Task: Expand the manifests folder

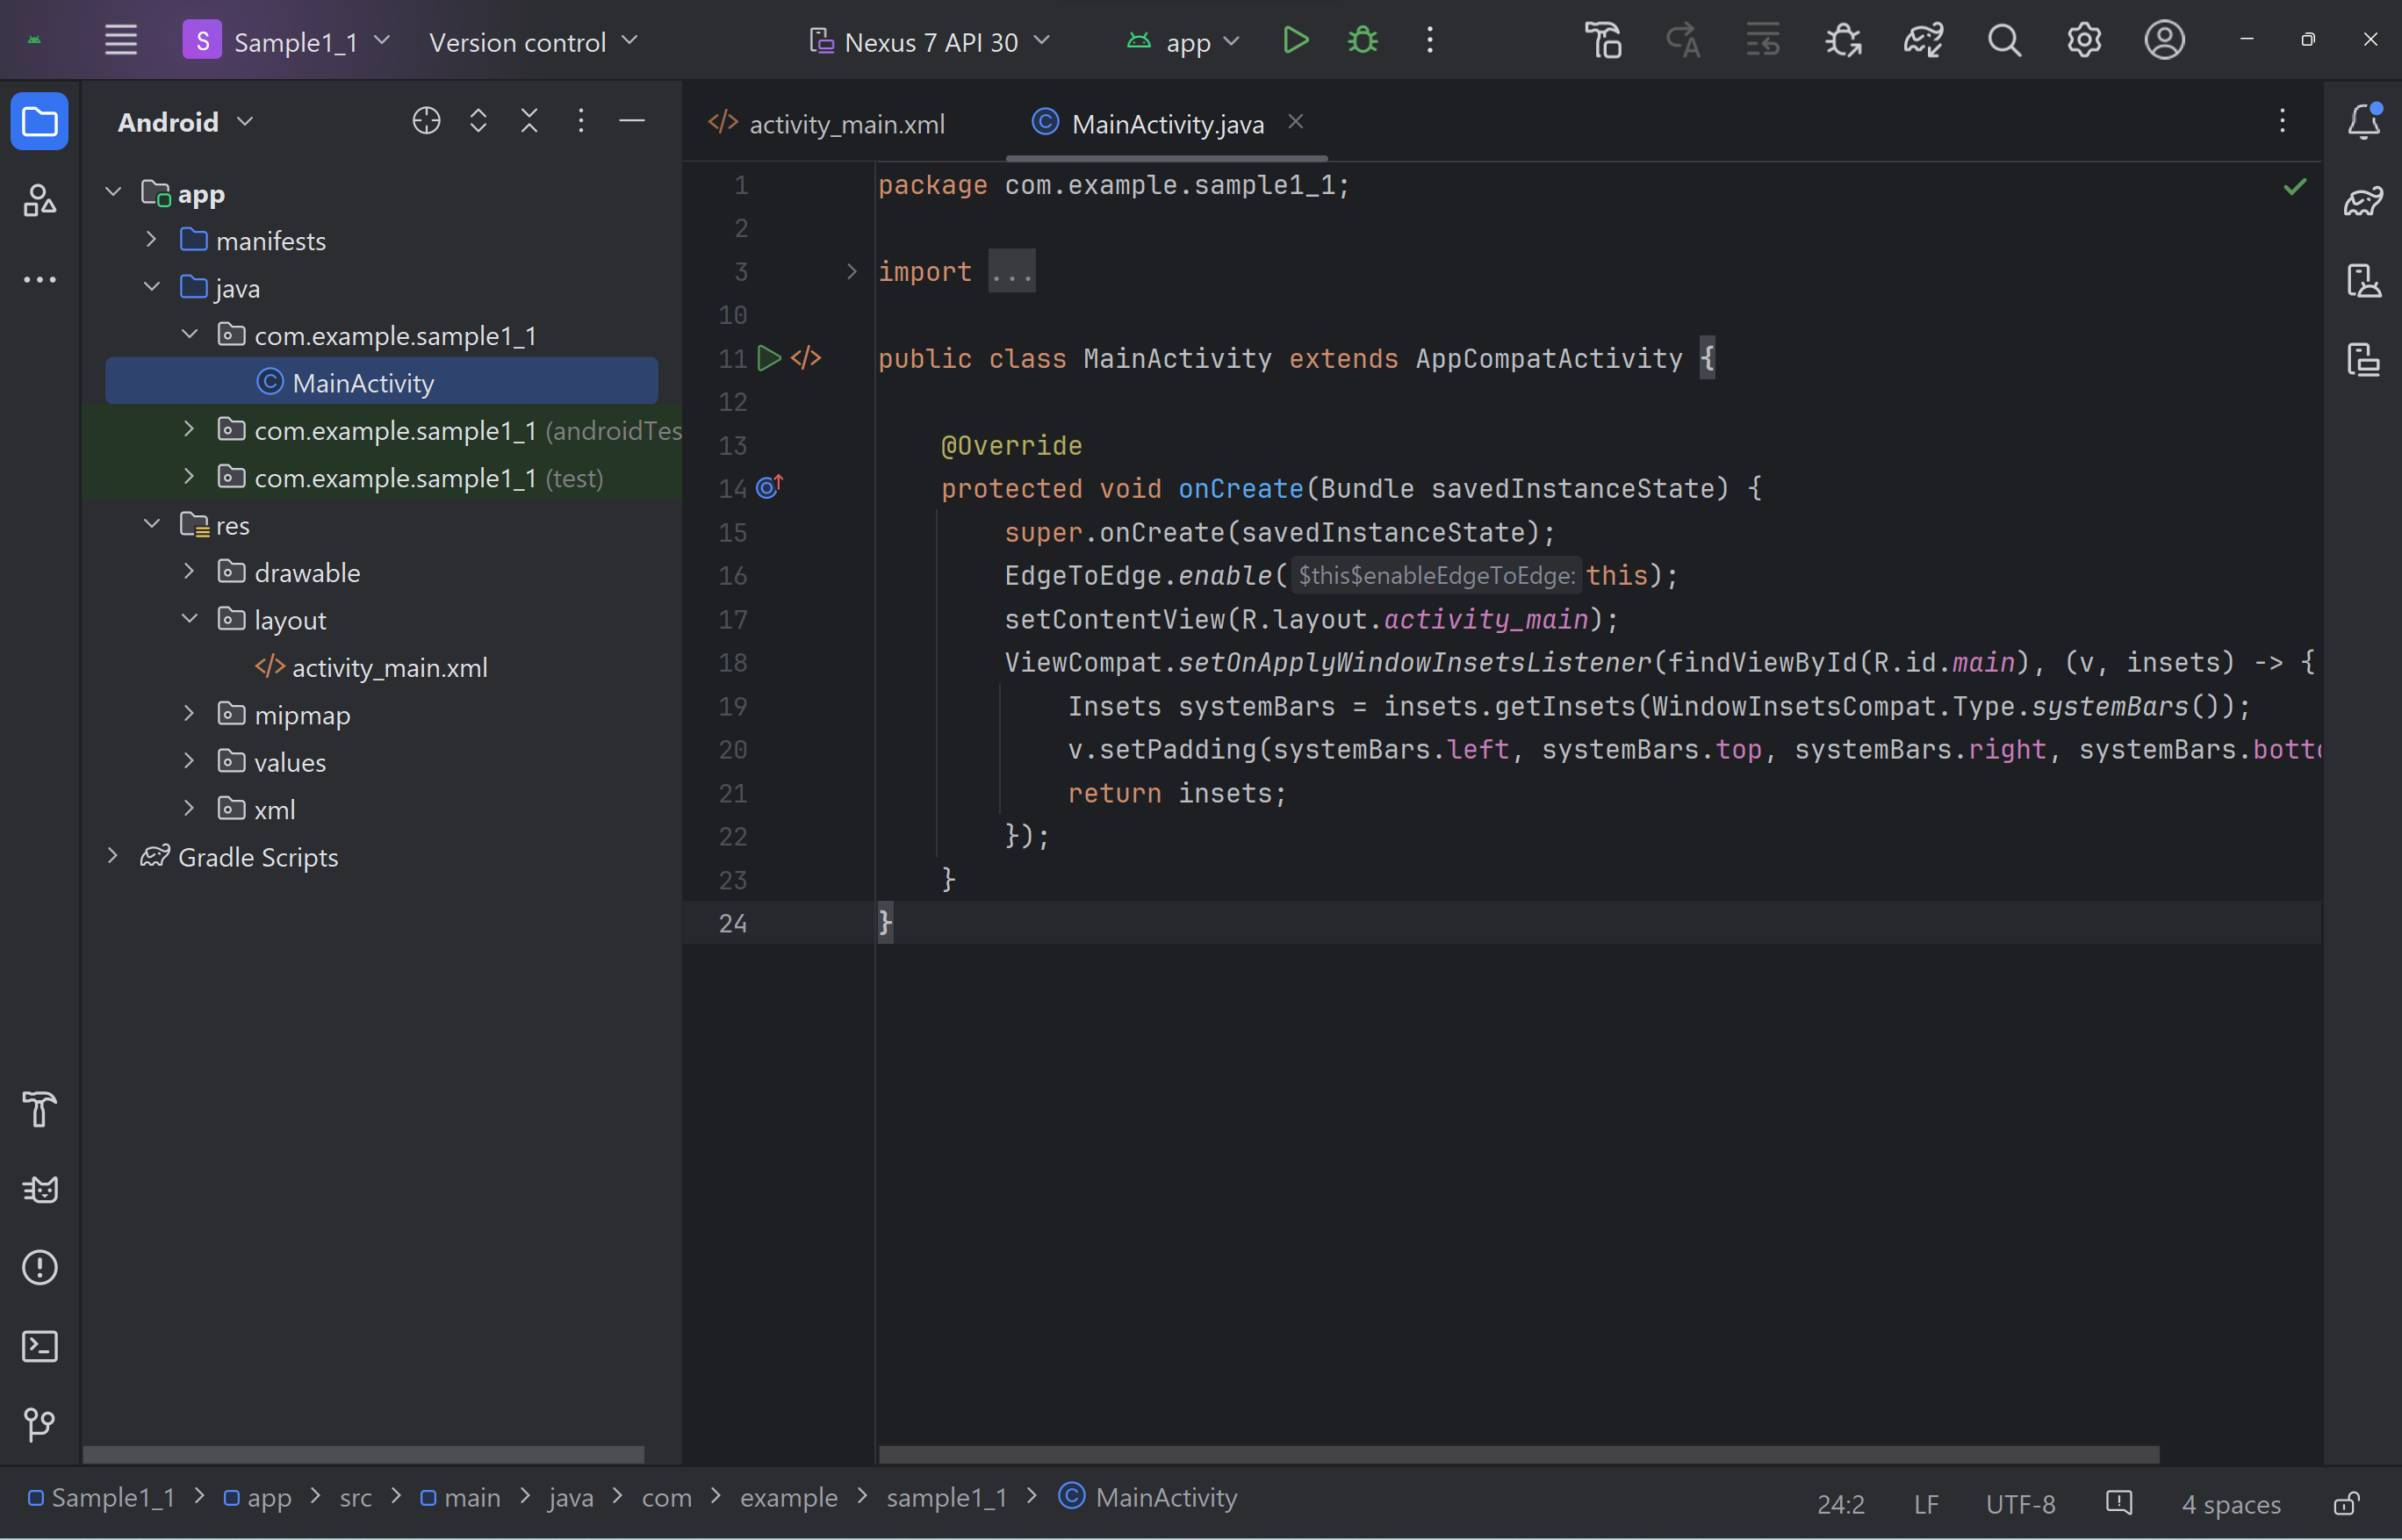Action: pyautogui.click(x=151, y=240)
